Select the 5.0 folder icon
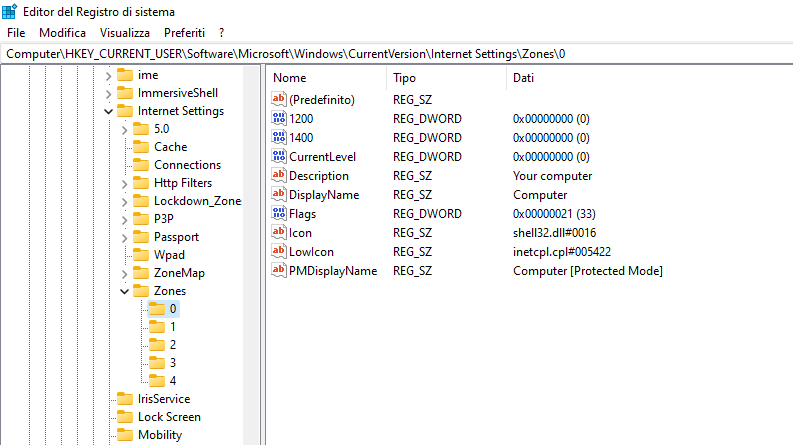793x445 pixels. click(x=141, y=128)
